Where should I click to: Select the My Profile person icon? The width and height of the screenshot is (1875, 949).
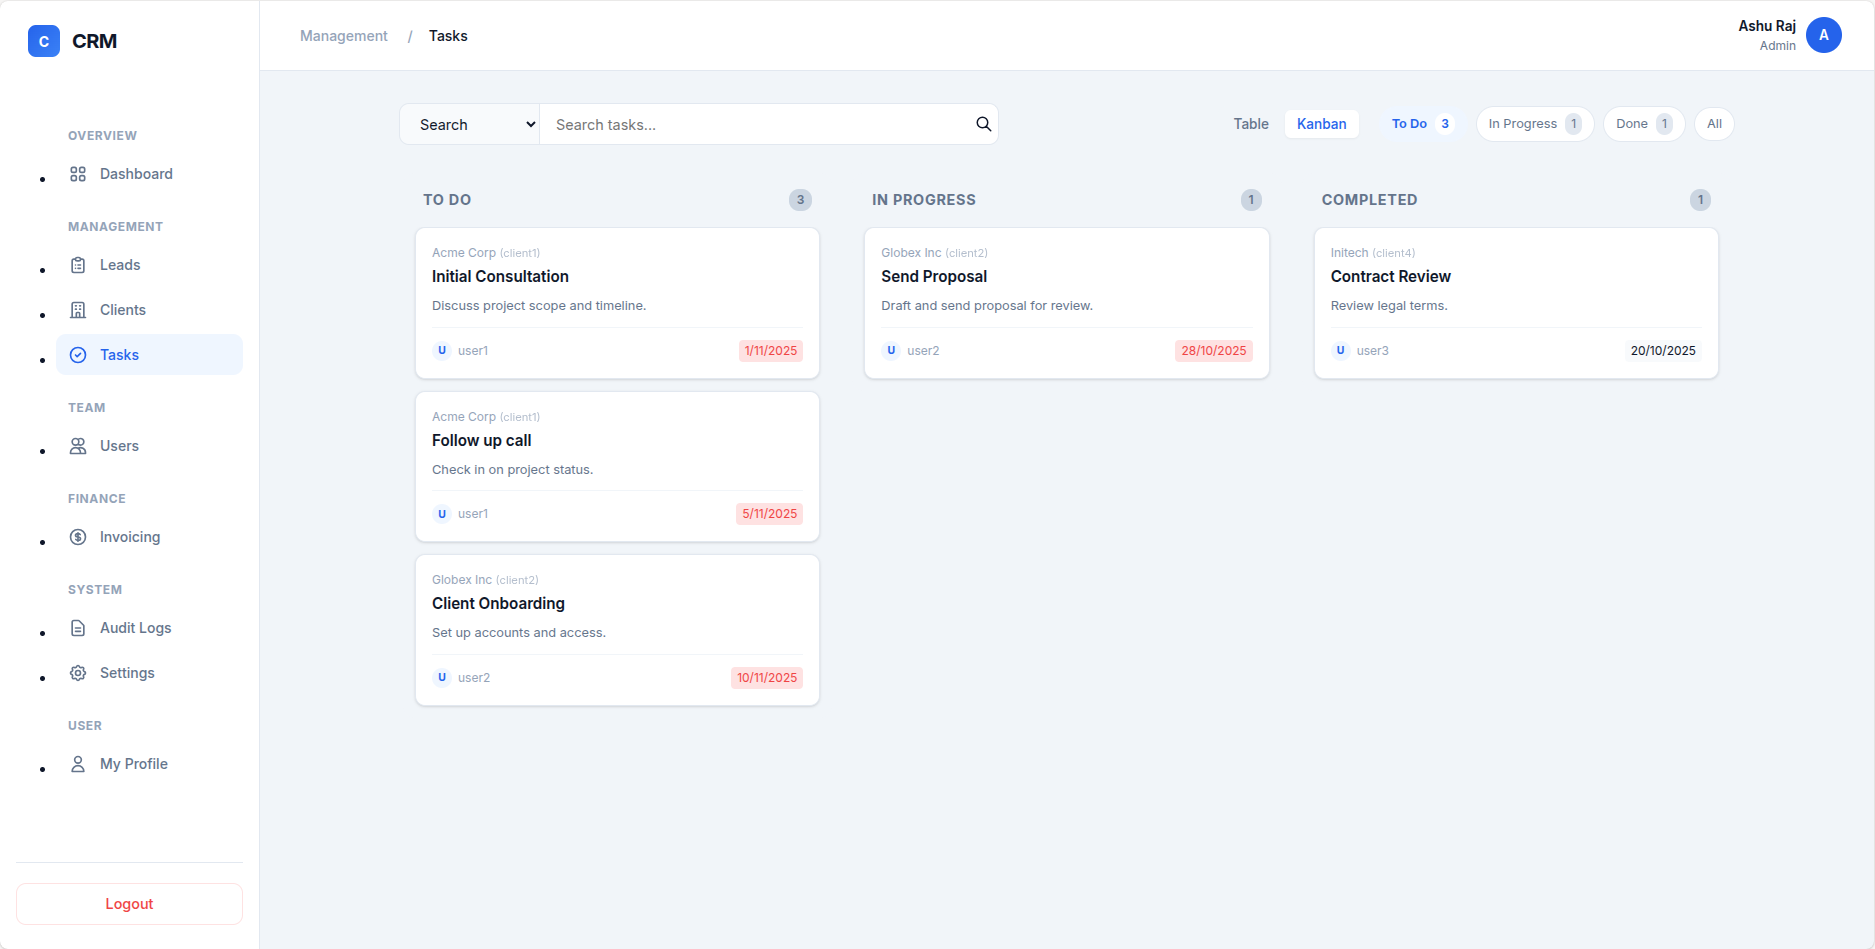(x=78, y=763)
